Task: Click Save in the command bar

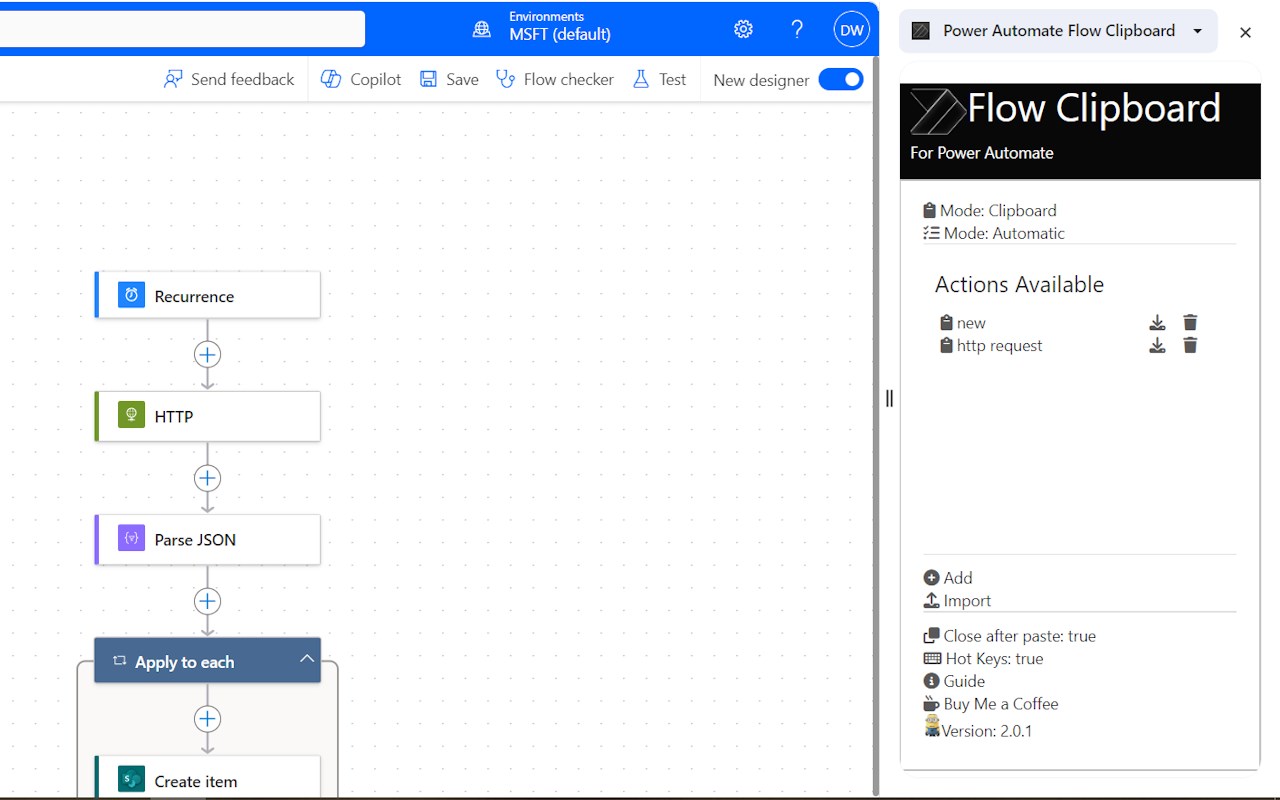Action: pyautogui.click(x=449, y=80)
